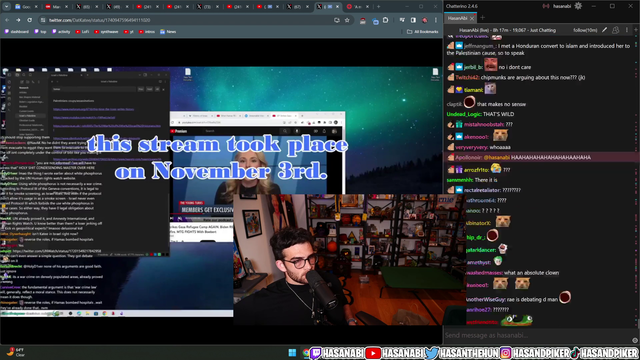Open intros bookmark
Screen dimensions: 640x360
[x=147, y=31]
